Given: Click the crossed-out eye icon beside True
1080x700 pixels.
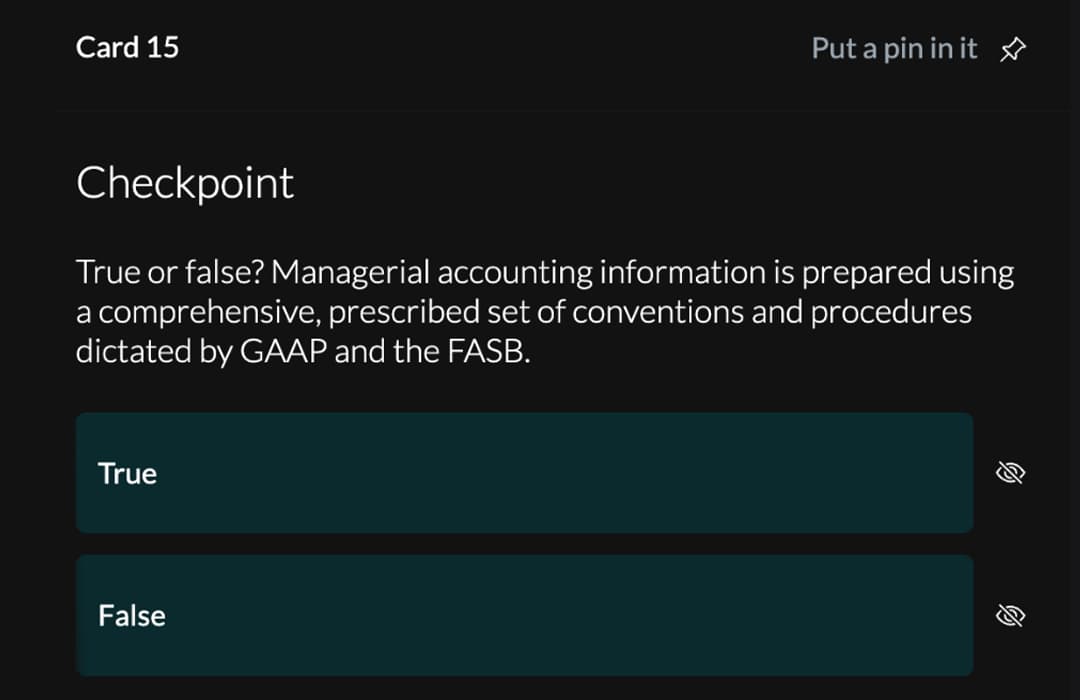Looking at the screenshot, I should (x=1011, y=473).
